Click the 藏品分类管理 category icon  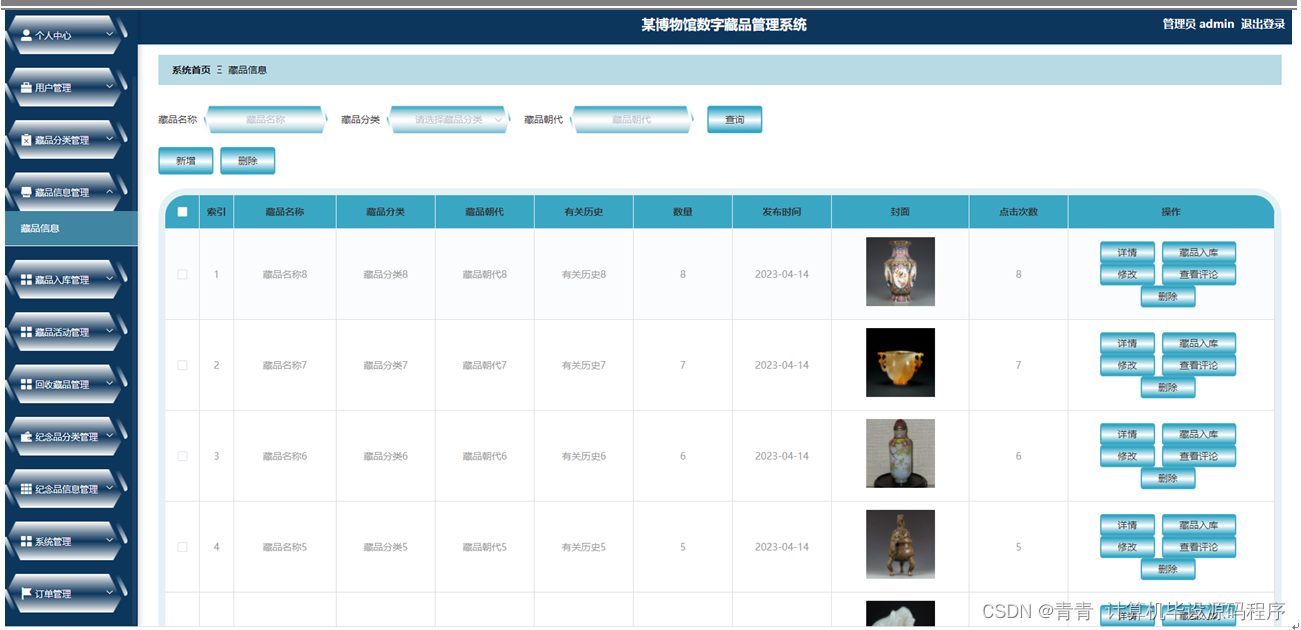[x=27, y=138]
